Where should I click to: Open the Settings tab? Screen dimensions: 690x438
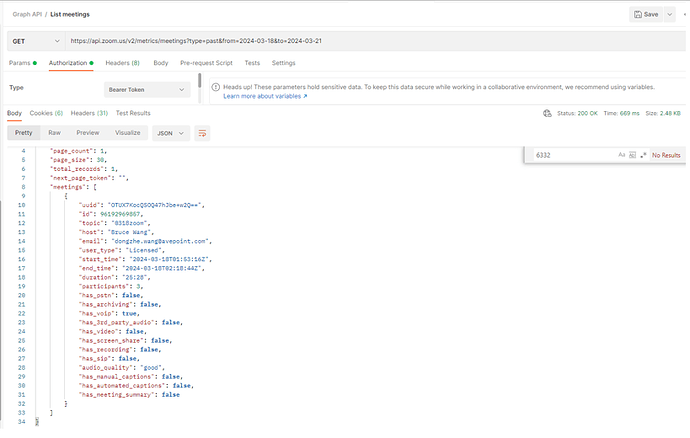click(283, 63)
